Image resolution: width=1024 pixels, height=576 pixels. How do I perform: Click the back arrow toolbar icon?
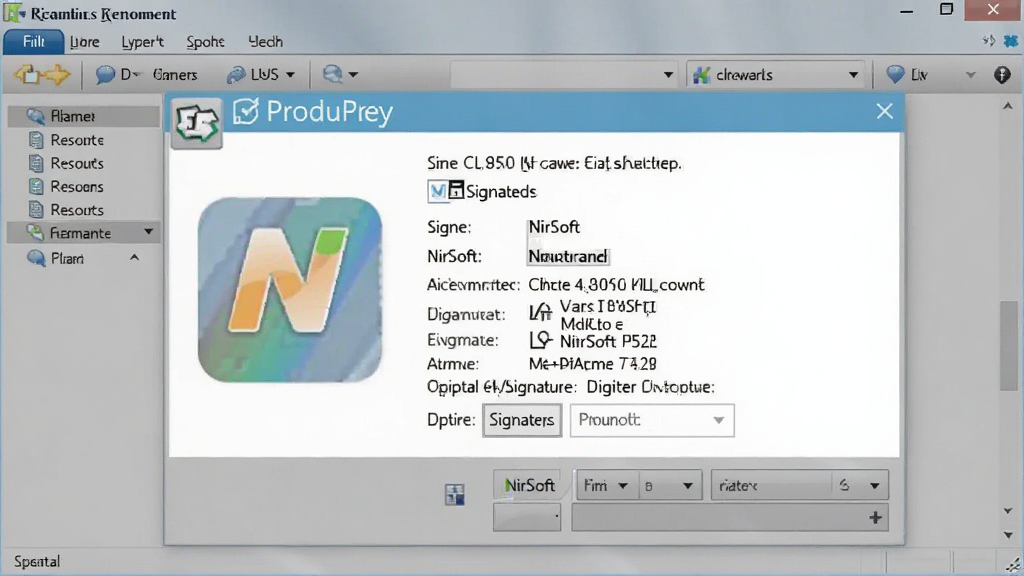coord(27,74)
